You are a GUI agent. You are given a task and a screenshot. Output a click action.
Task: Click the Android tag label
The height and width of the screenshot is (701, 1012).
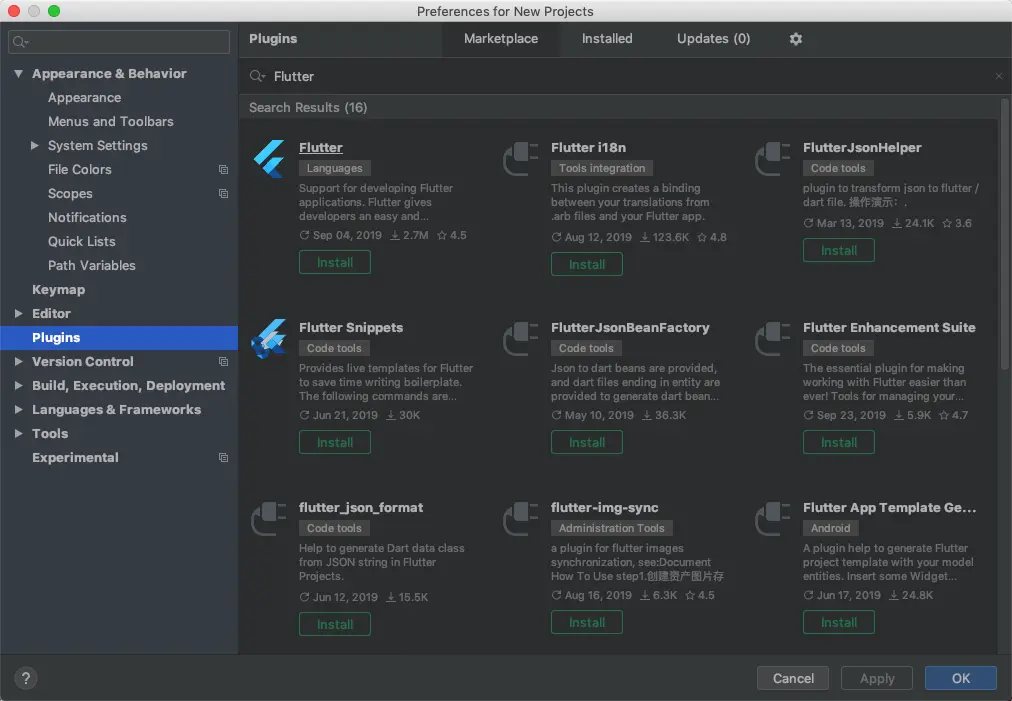click(830, 528)
